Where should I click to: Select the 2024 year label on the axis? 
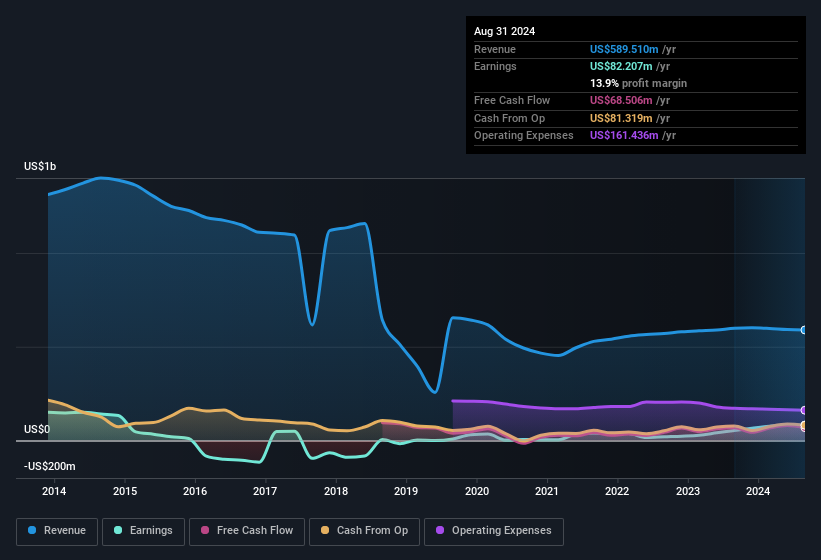758,491
